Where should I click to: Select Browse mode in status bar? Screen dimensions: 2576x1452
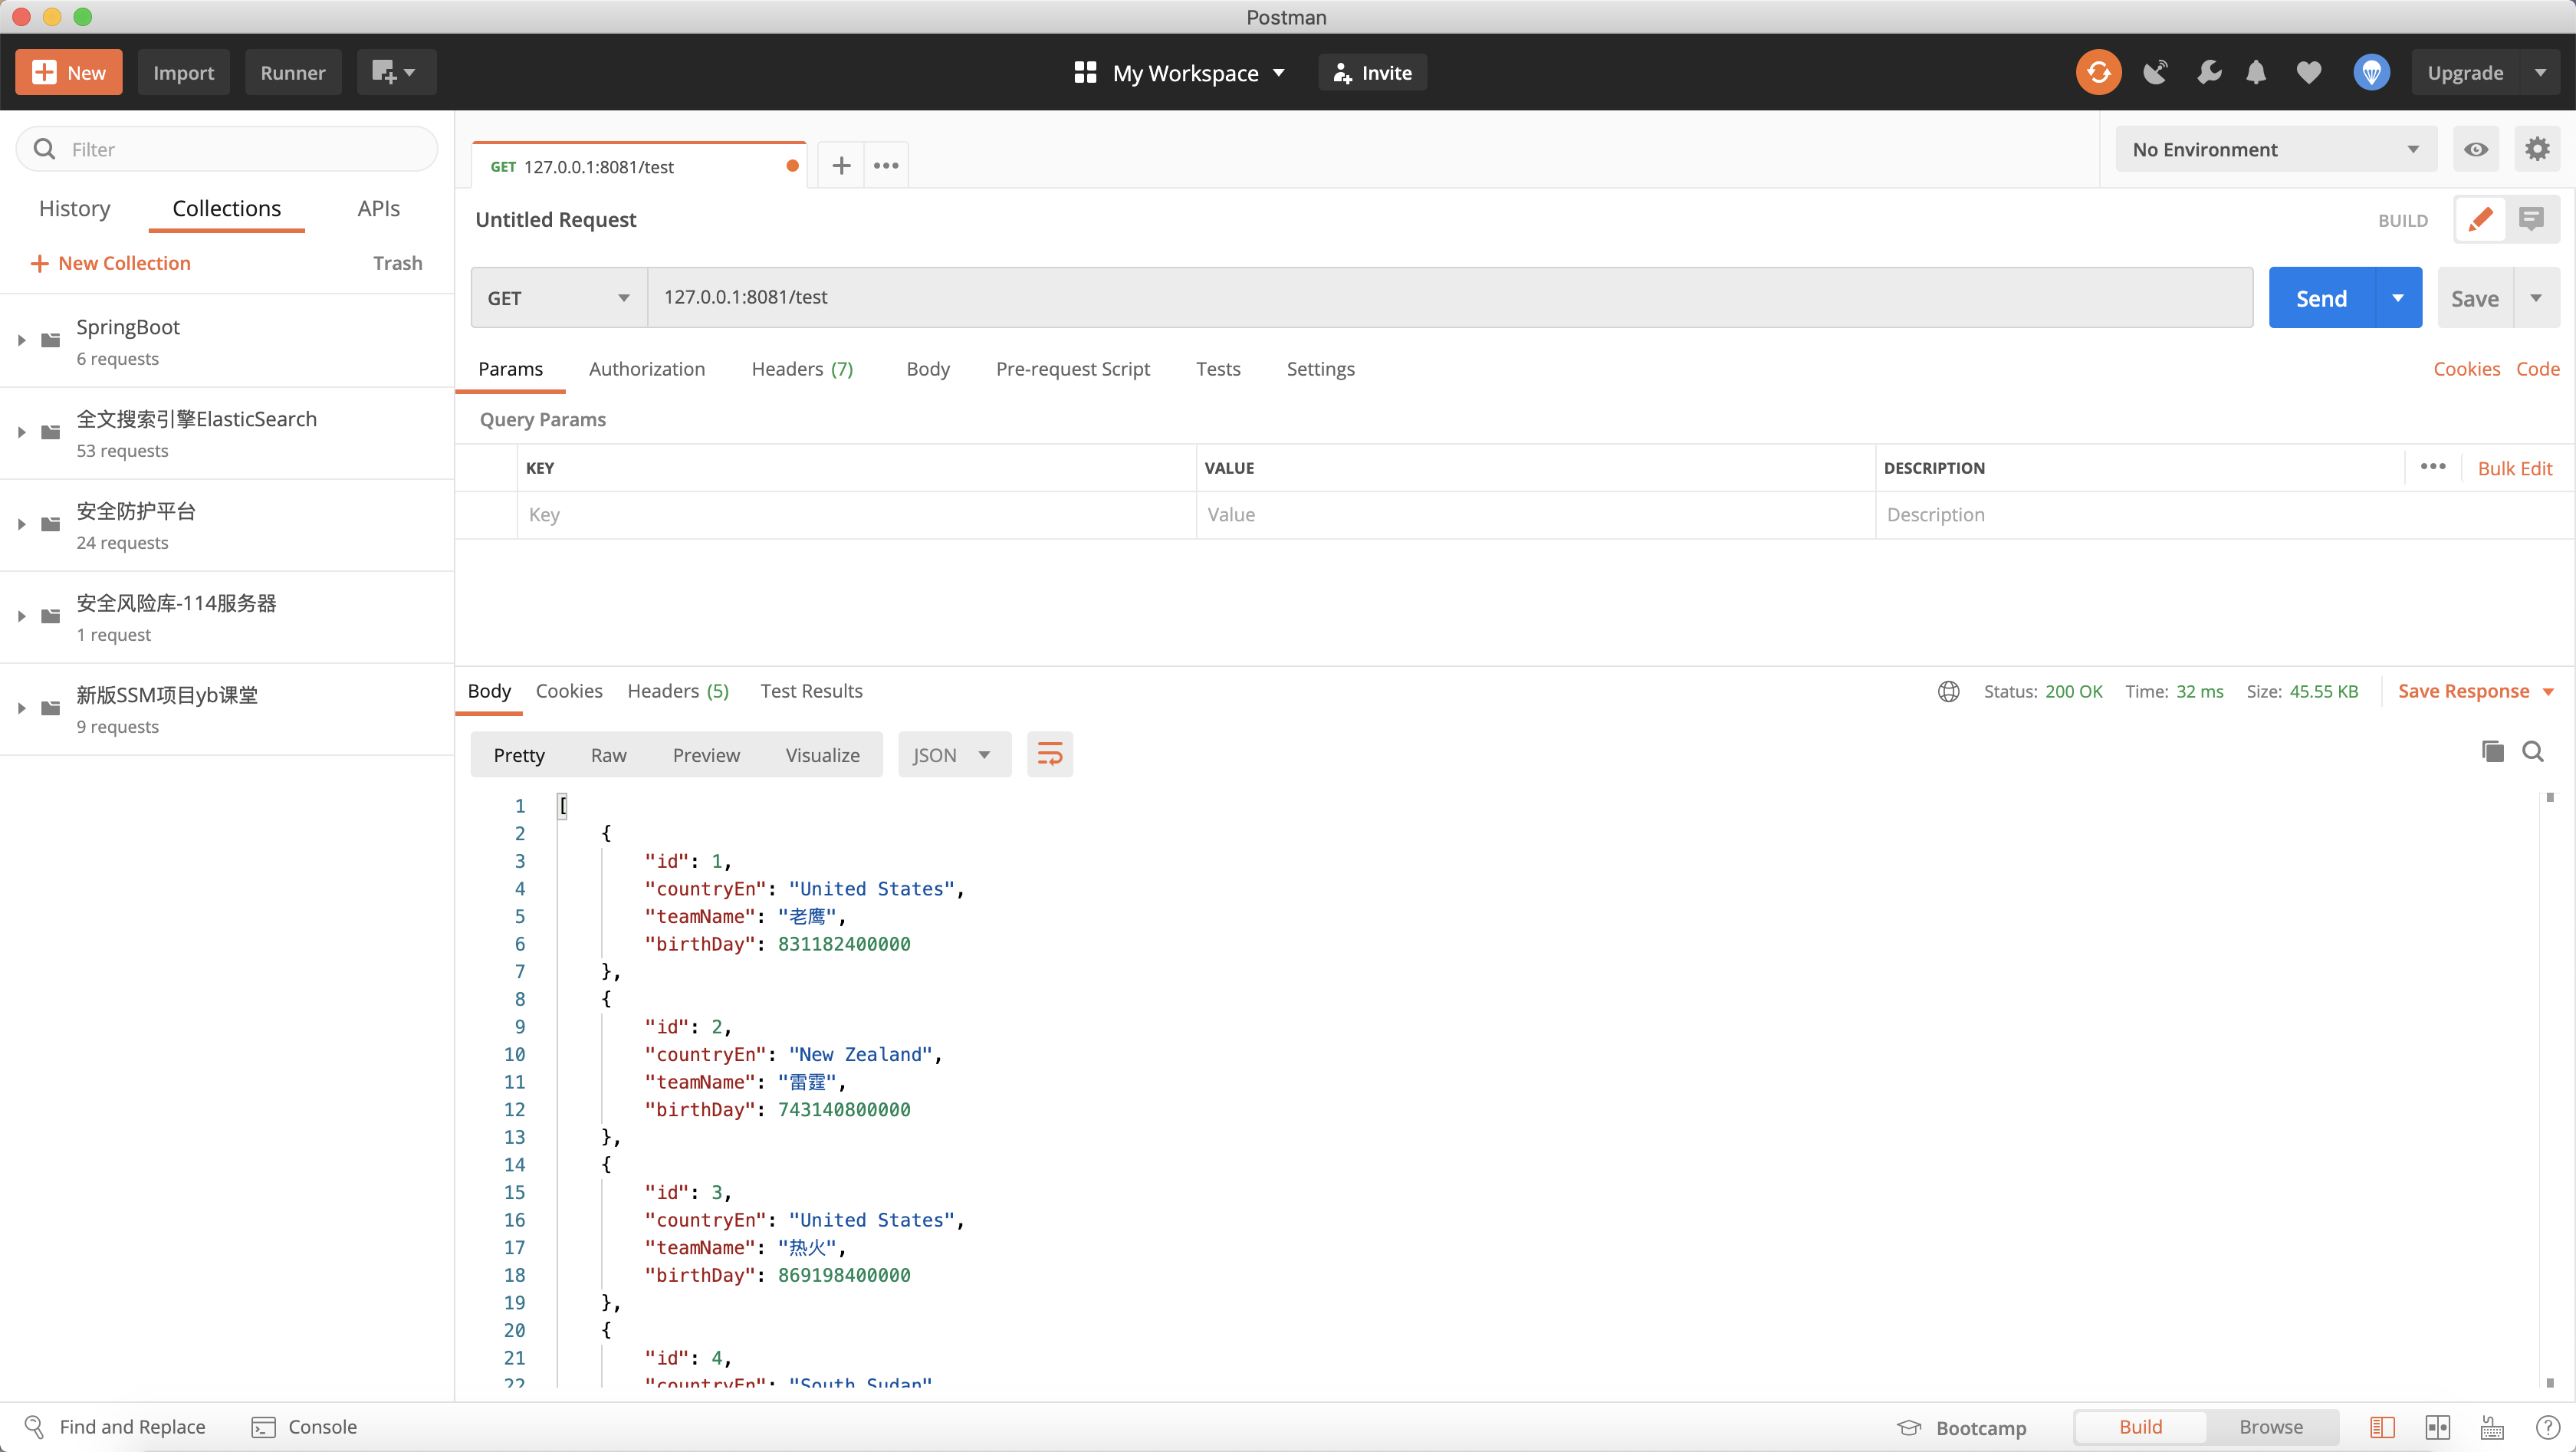click(2271, 1427)
